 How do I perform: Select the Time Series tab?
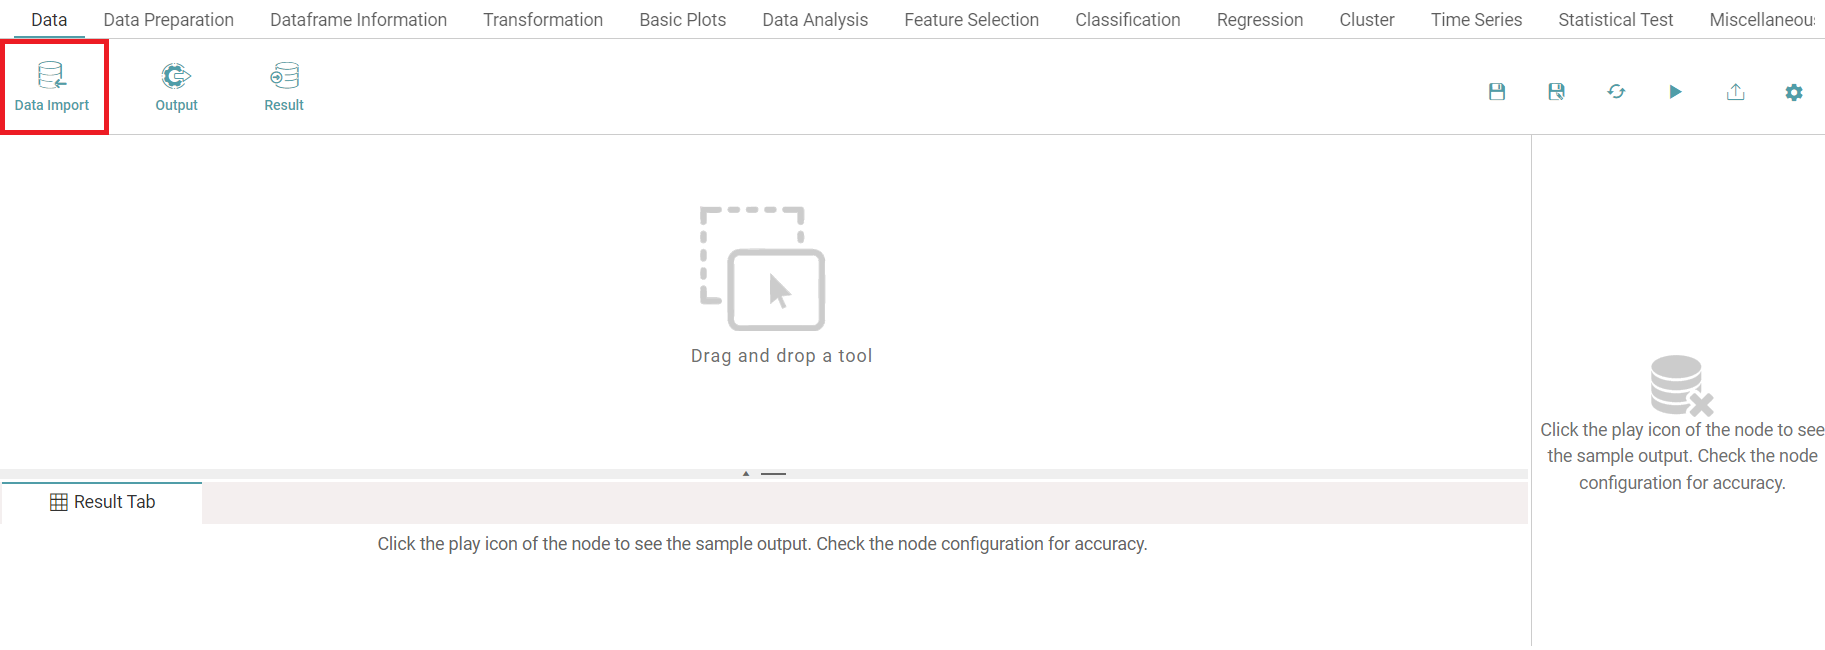1476,20
